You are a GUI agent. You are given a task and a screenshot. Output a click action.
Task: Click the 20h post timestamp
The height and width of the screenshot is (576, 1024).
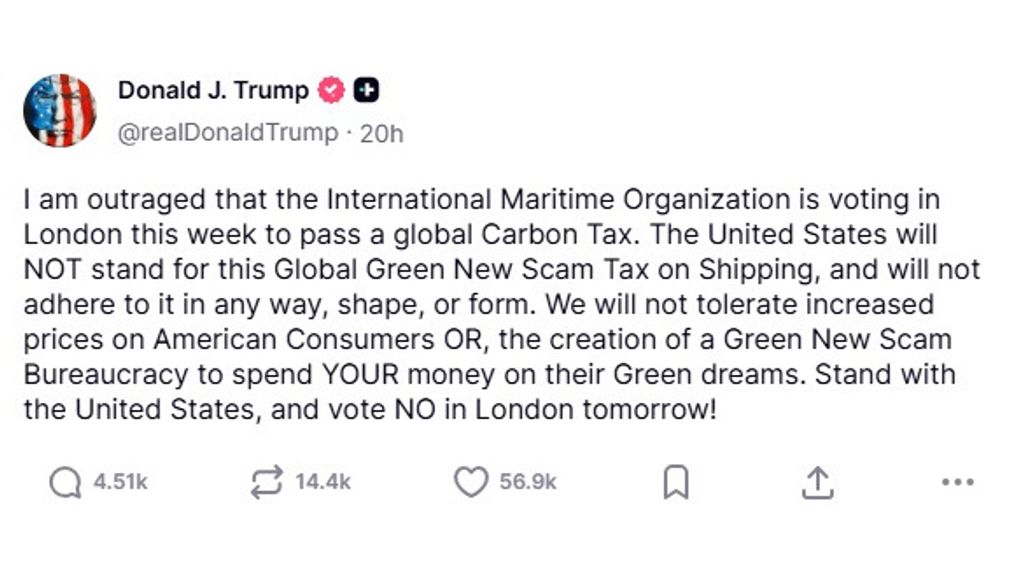[382, 133]
